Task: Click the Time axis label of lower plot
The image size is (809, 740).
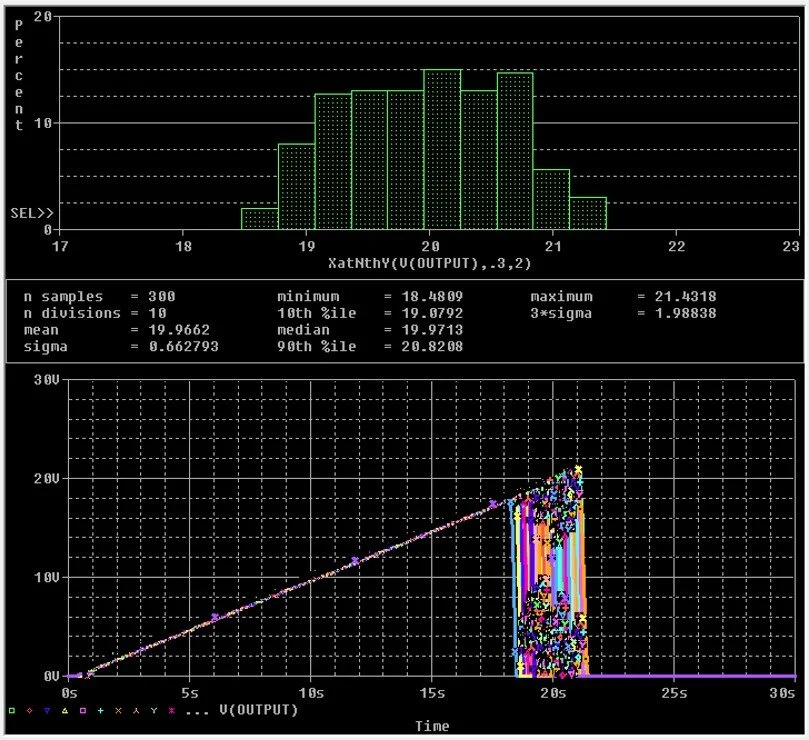Action: [x=432, y=726]
